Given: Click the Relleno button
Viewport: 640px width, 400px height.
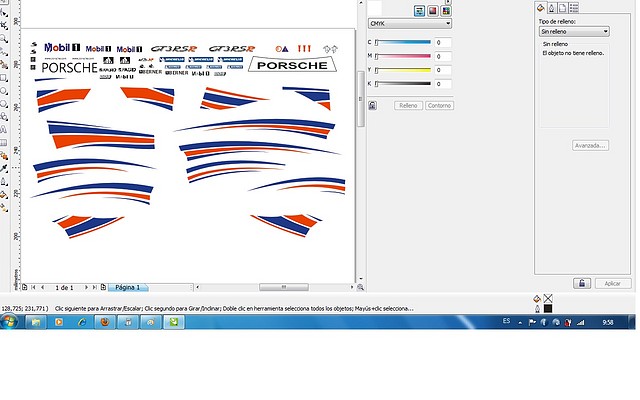Looking at the screenshot, I should point(408,105).
